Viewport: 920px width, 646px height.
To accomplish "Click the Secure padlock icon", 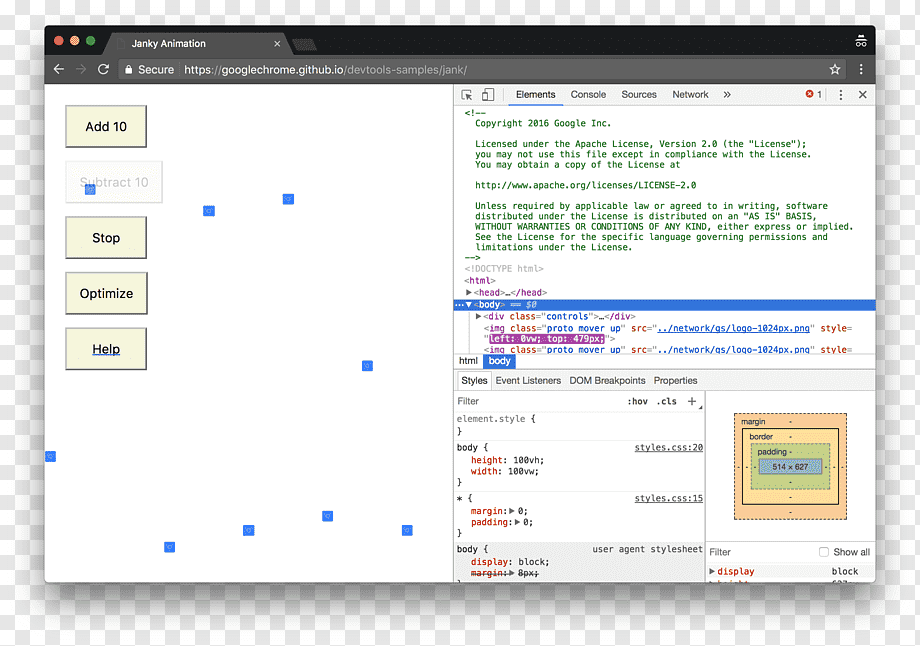I will [128, 69].
